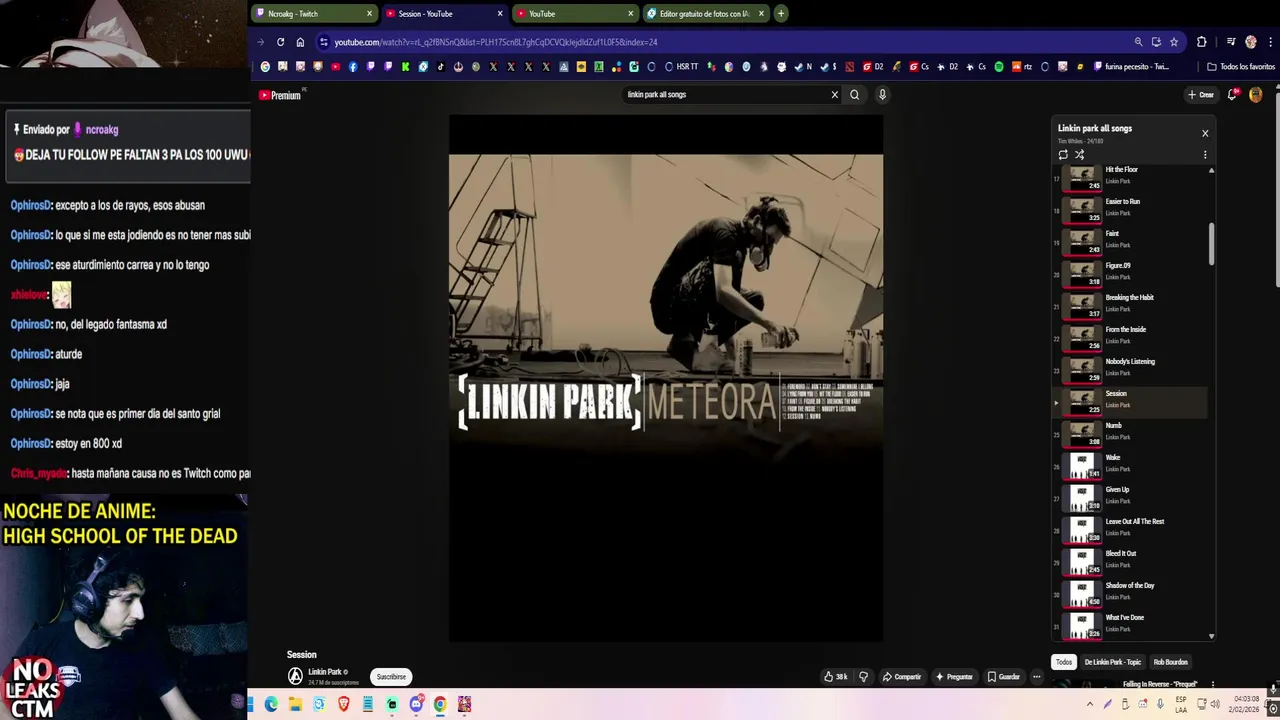Dislike the video
The image size is (1280, 720).
[864, 677]
